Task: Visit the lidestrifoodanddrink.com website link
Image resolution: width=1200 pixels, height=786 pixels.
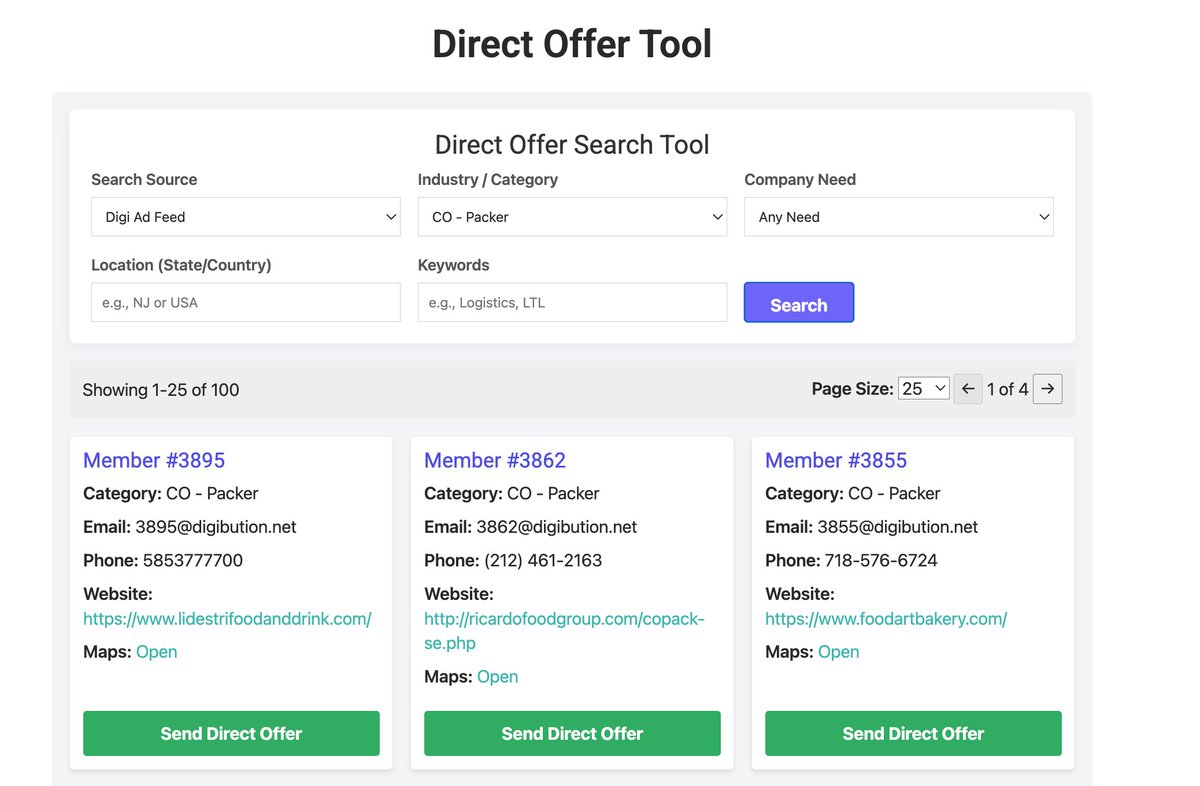Action: (227, 619)
